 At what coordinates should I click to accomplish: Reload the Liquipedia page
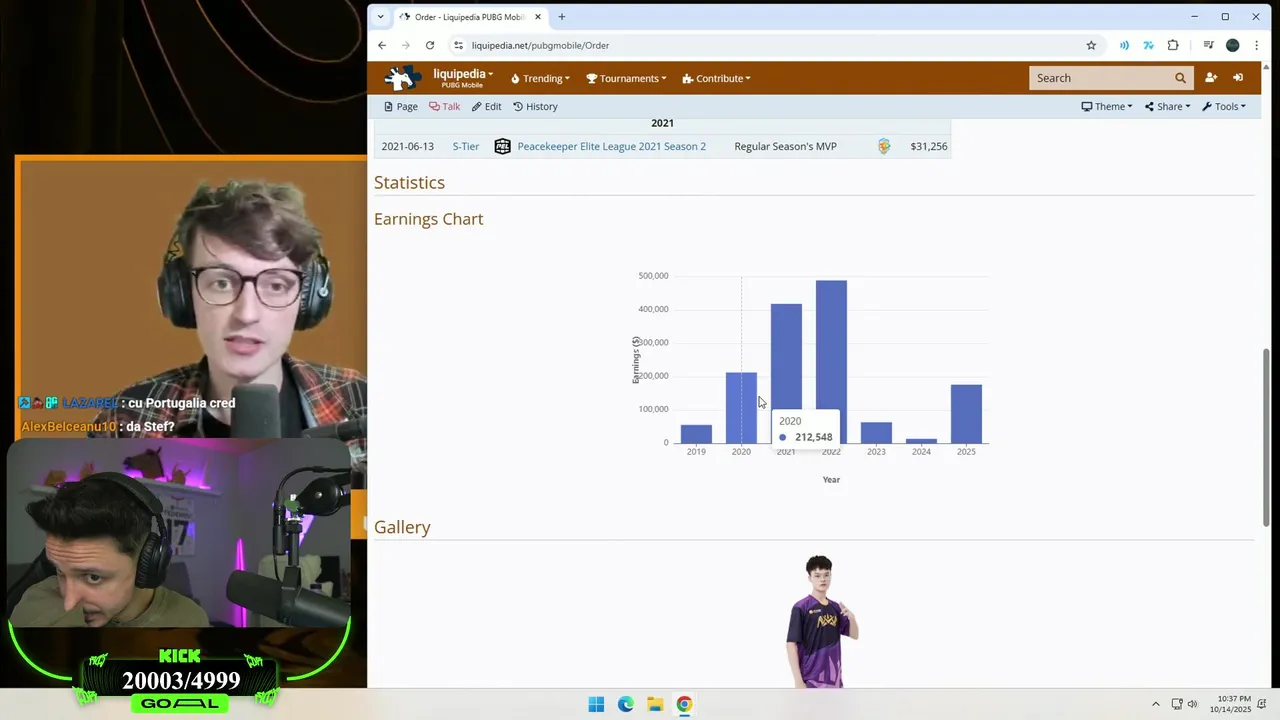430,45
